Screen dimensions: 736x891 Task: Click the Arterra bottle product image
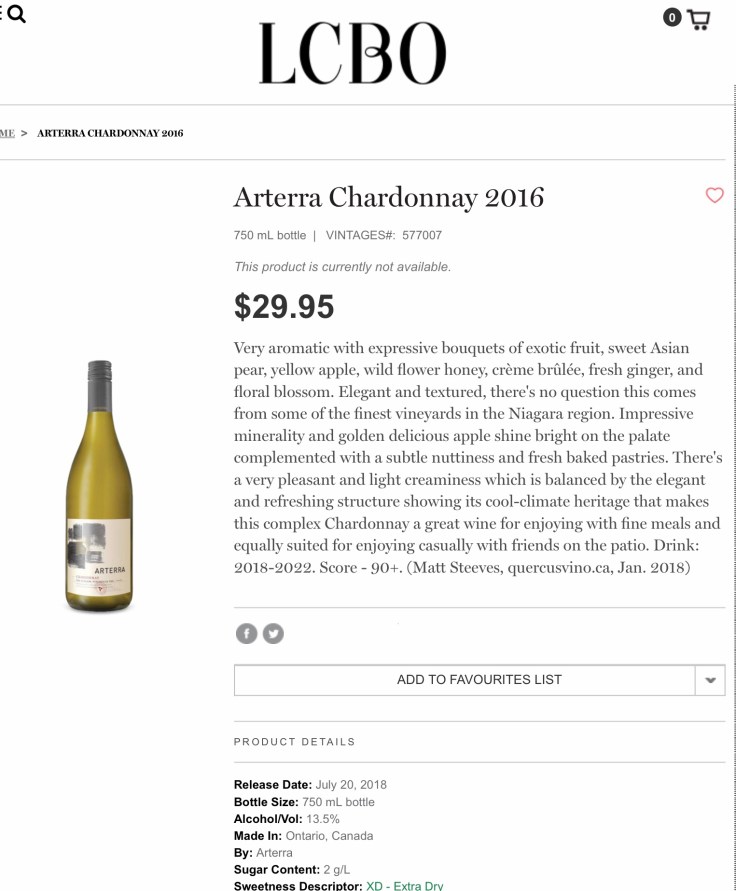(99, 486)
